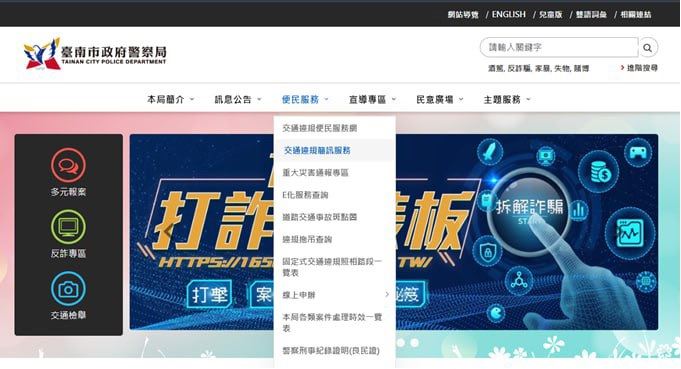Click the Tainan City Police Department logo

(x=95, y=53)
